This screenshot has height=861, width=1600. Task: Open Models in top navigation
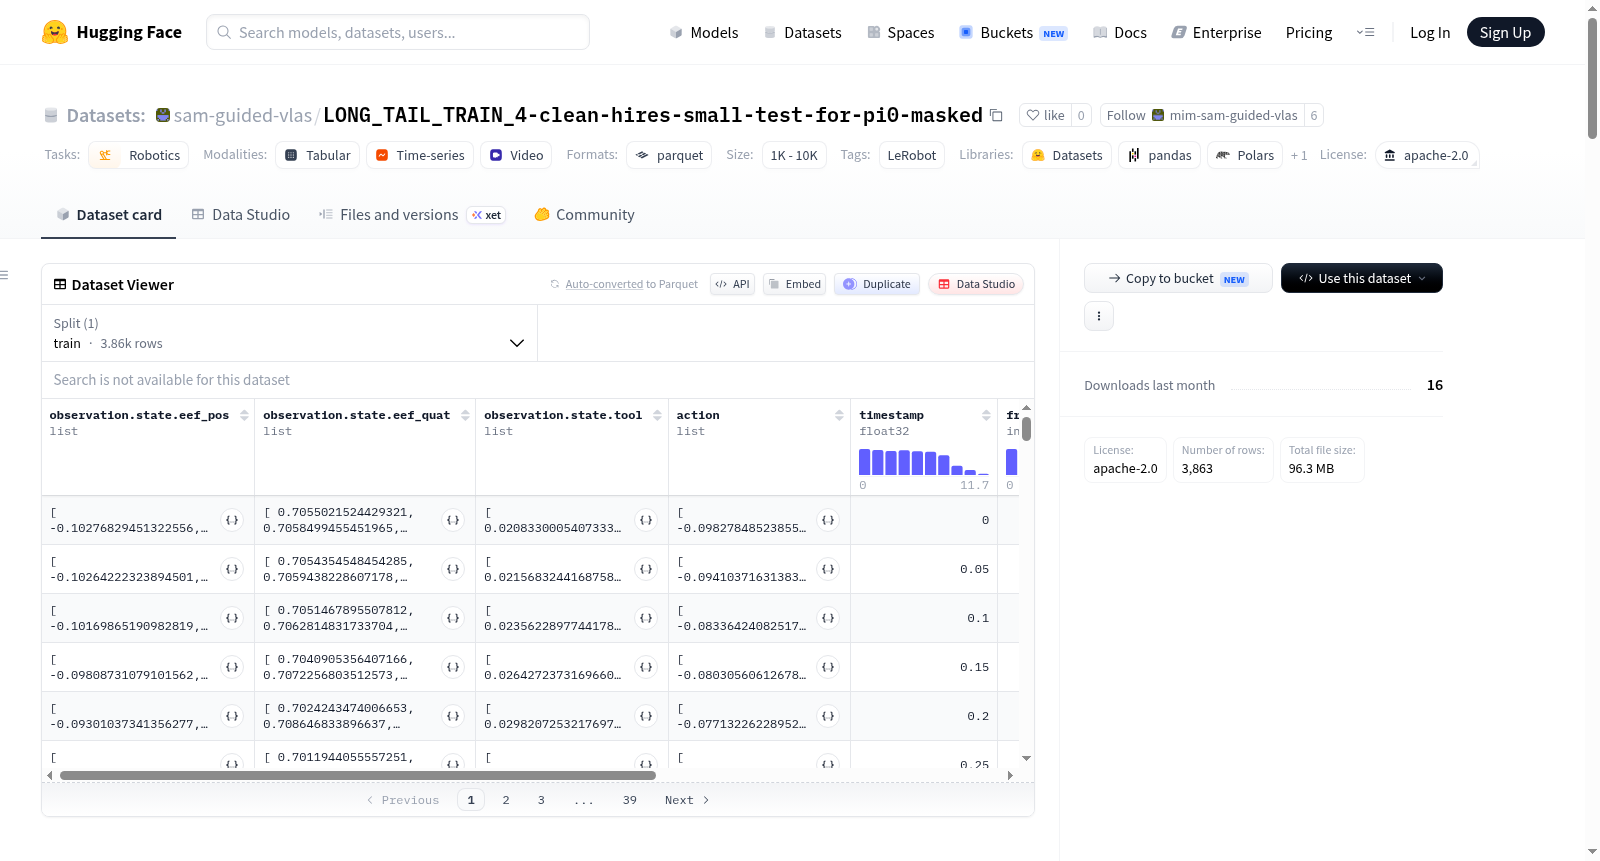[704, 32]
